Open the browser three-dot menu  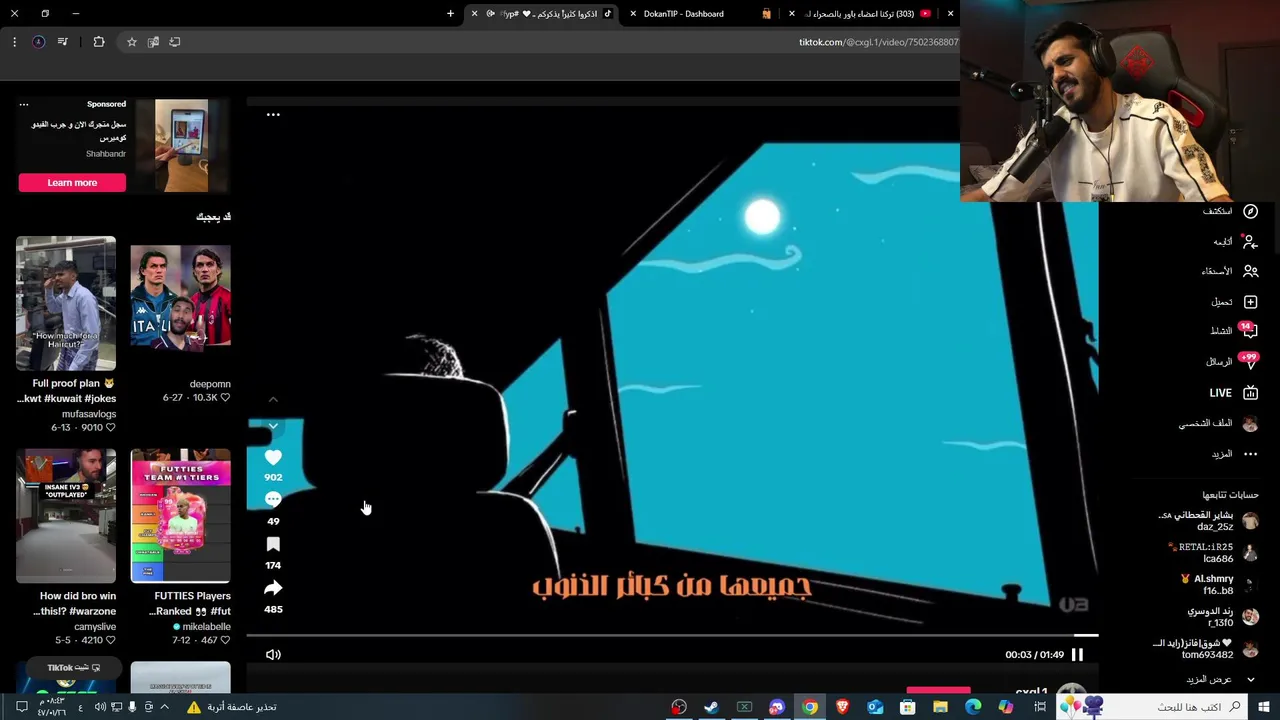pyautogui.click(x=14, y=42)
